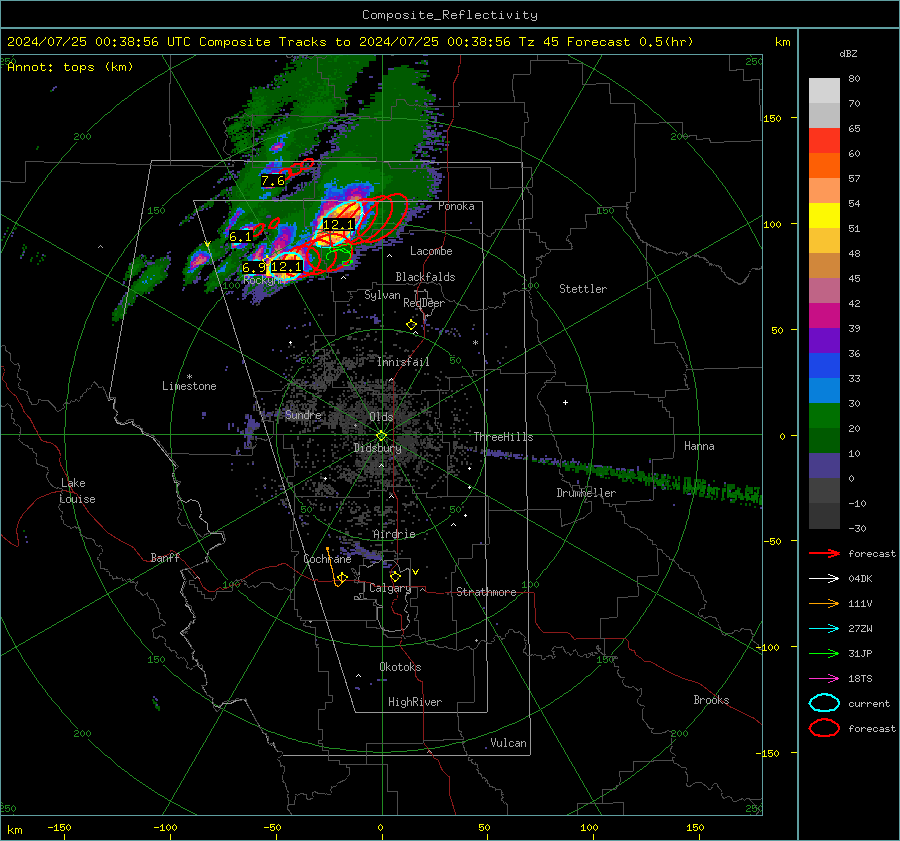Select the Banff label
The width and height of the screenshot is (900, 841).
coord(165,557)
